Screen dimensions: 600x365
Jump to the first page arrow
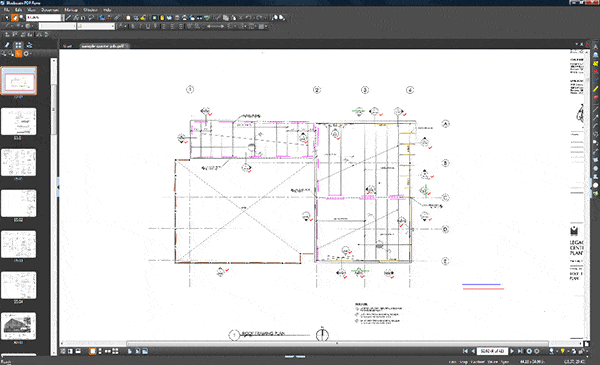[465, 351]
